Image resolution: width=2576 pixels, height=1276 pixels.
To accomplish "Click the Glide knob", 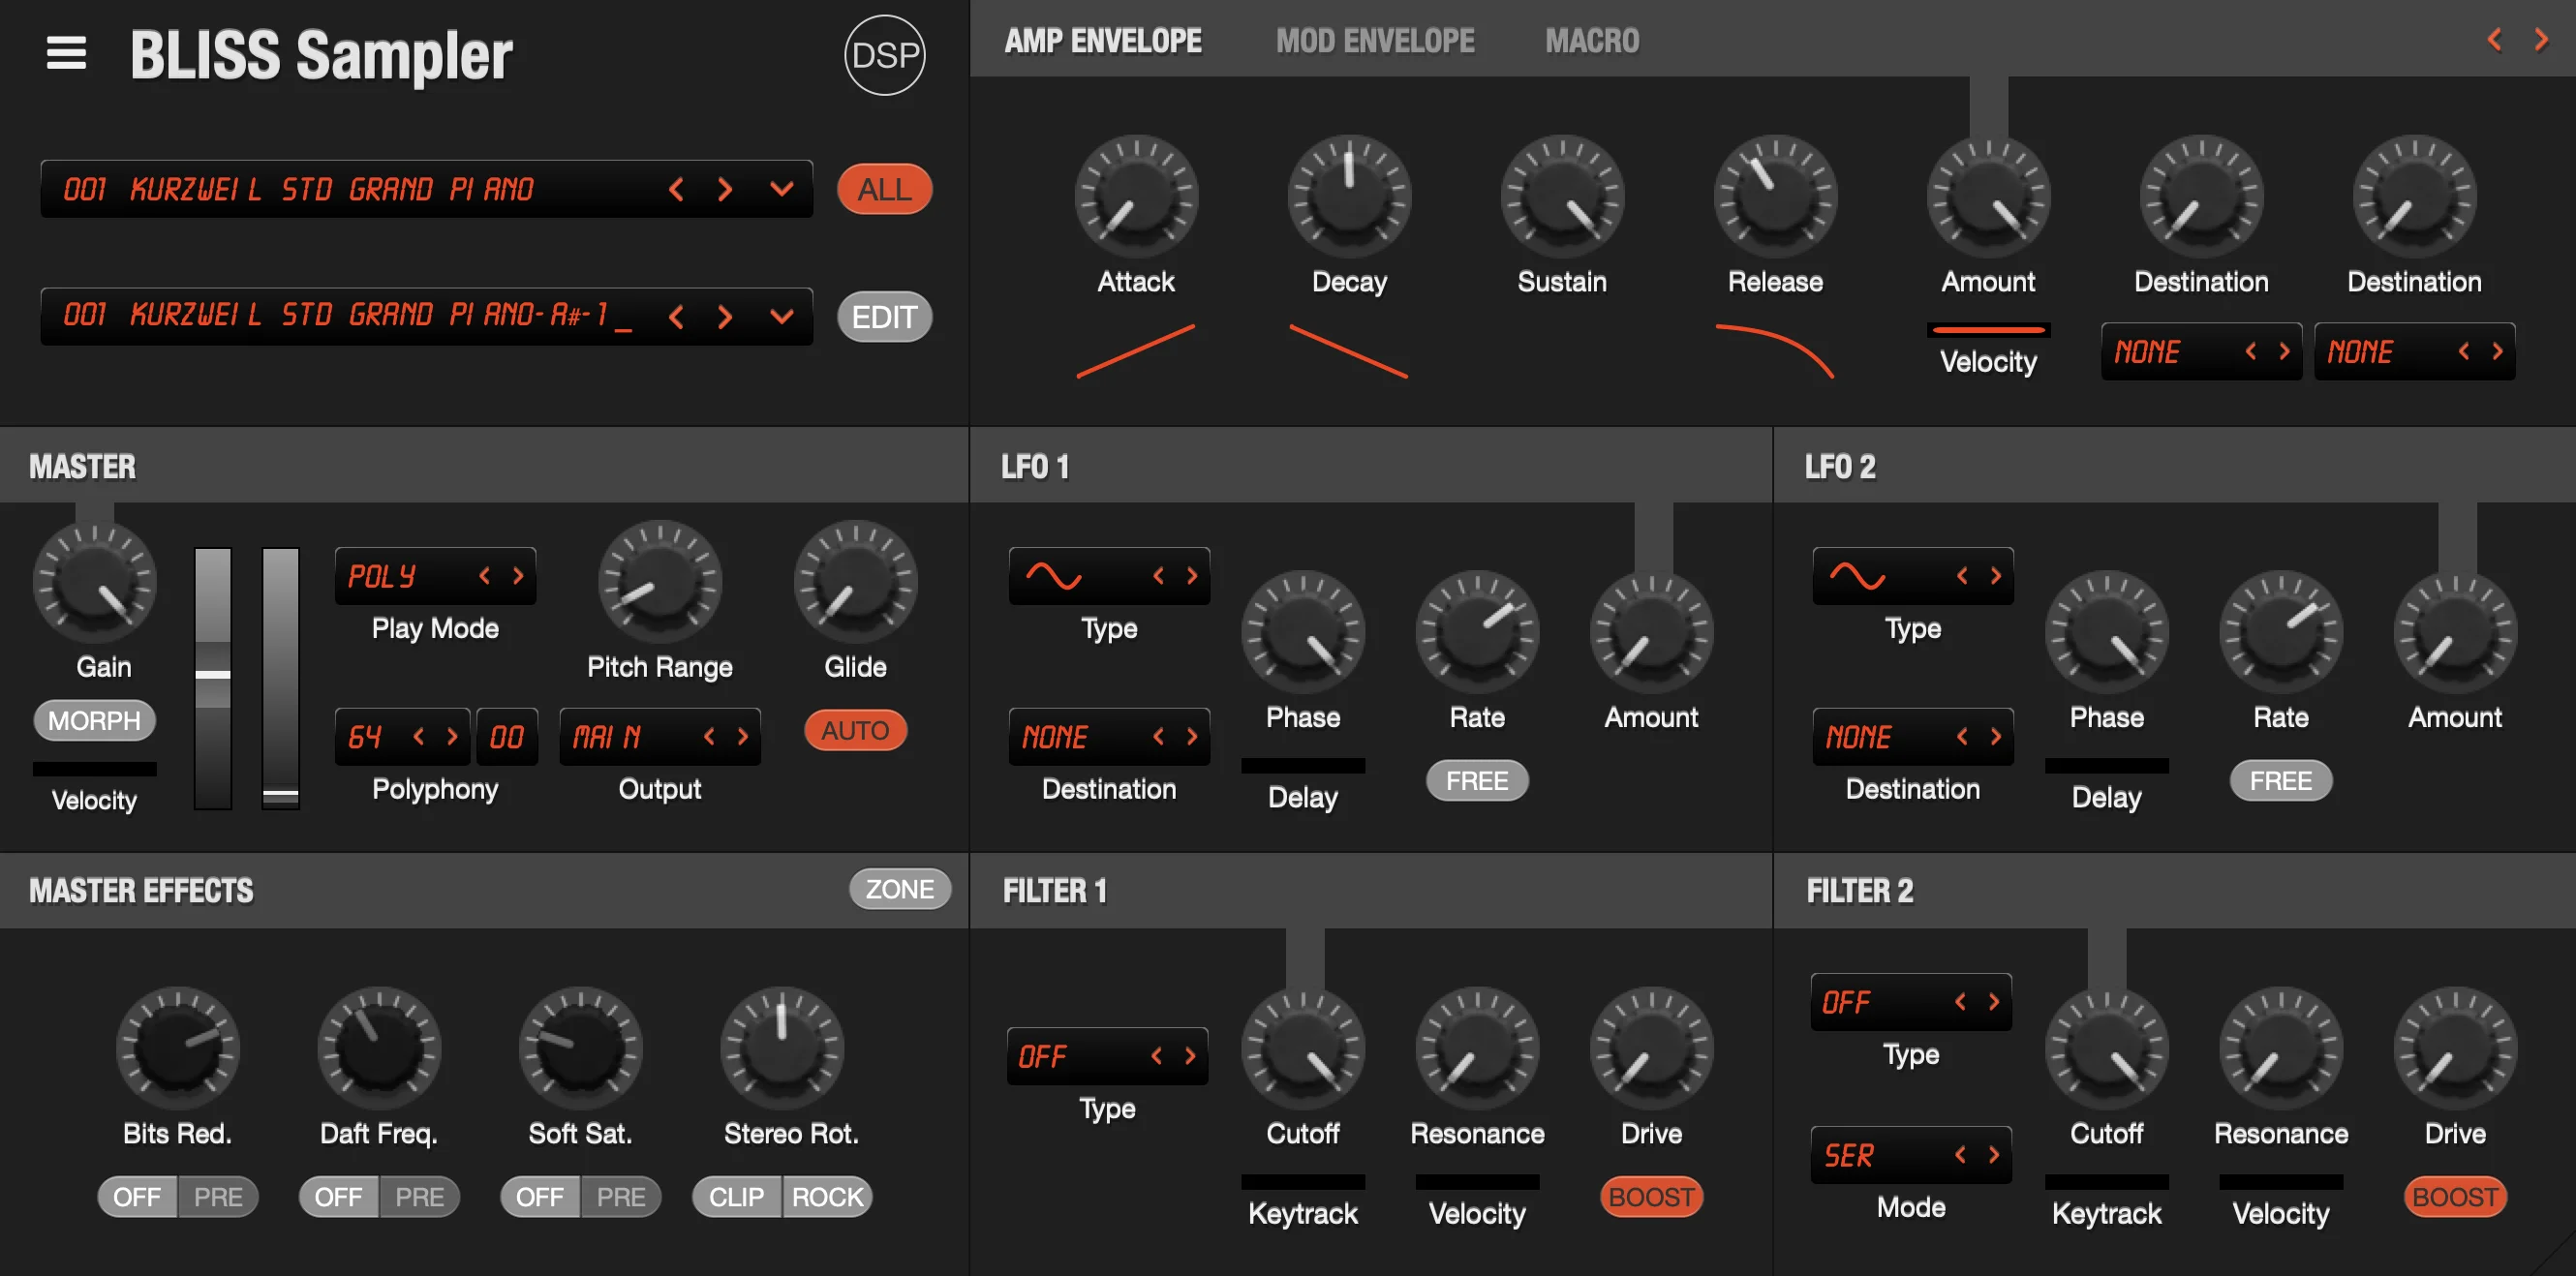I will 855,582.
